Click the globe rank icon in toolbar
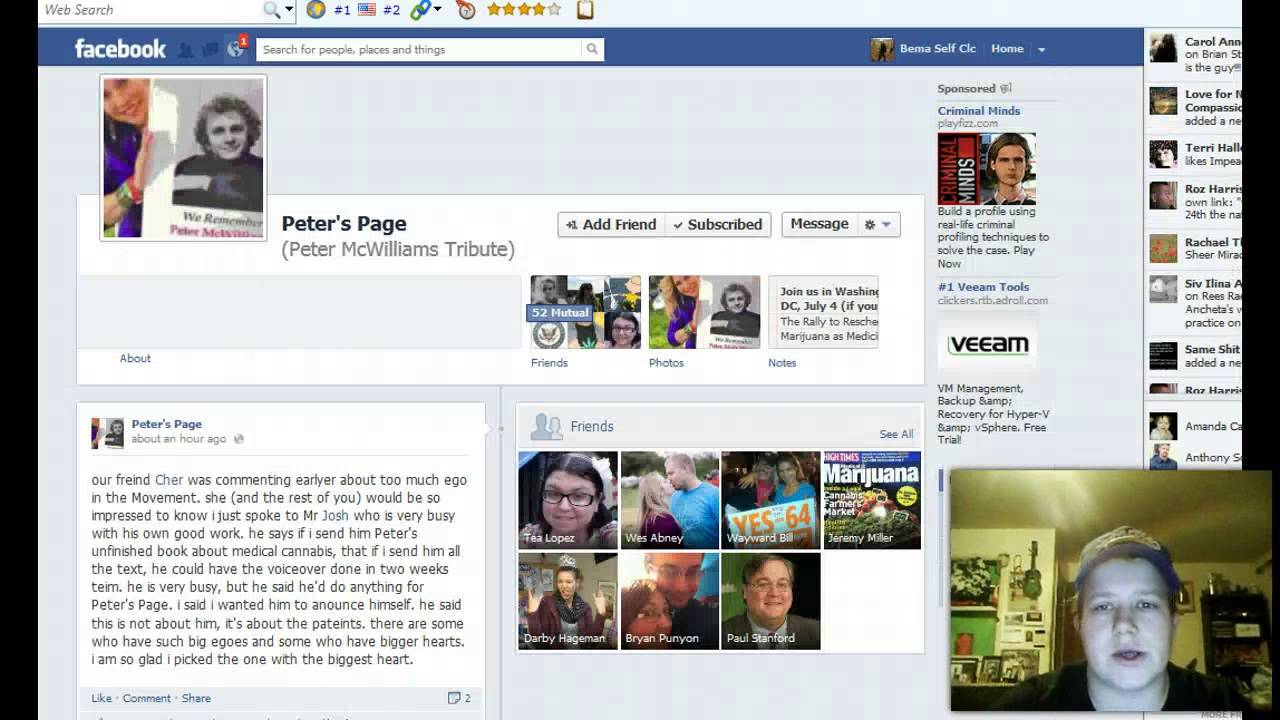1280x720 pixels. pos(316,10)
